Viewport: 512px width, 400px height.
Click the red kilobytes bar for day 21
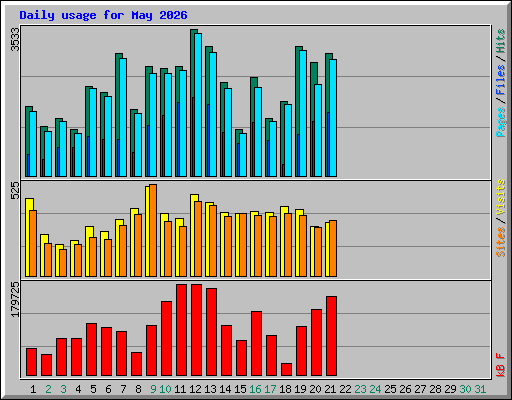[331, 336]
